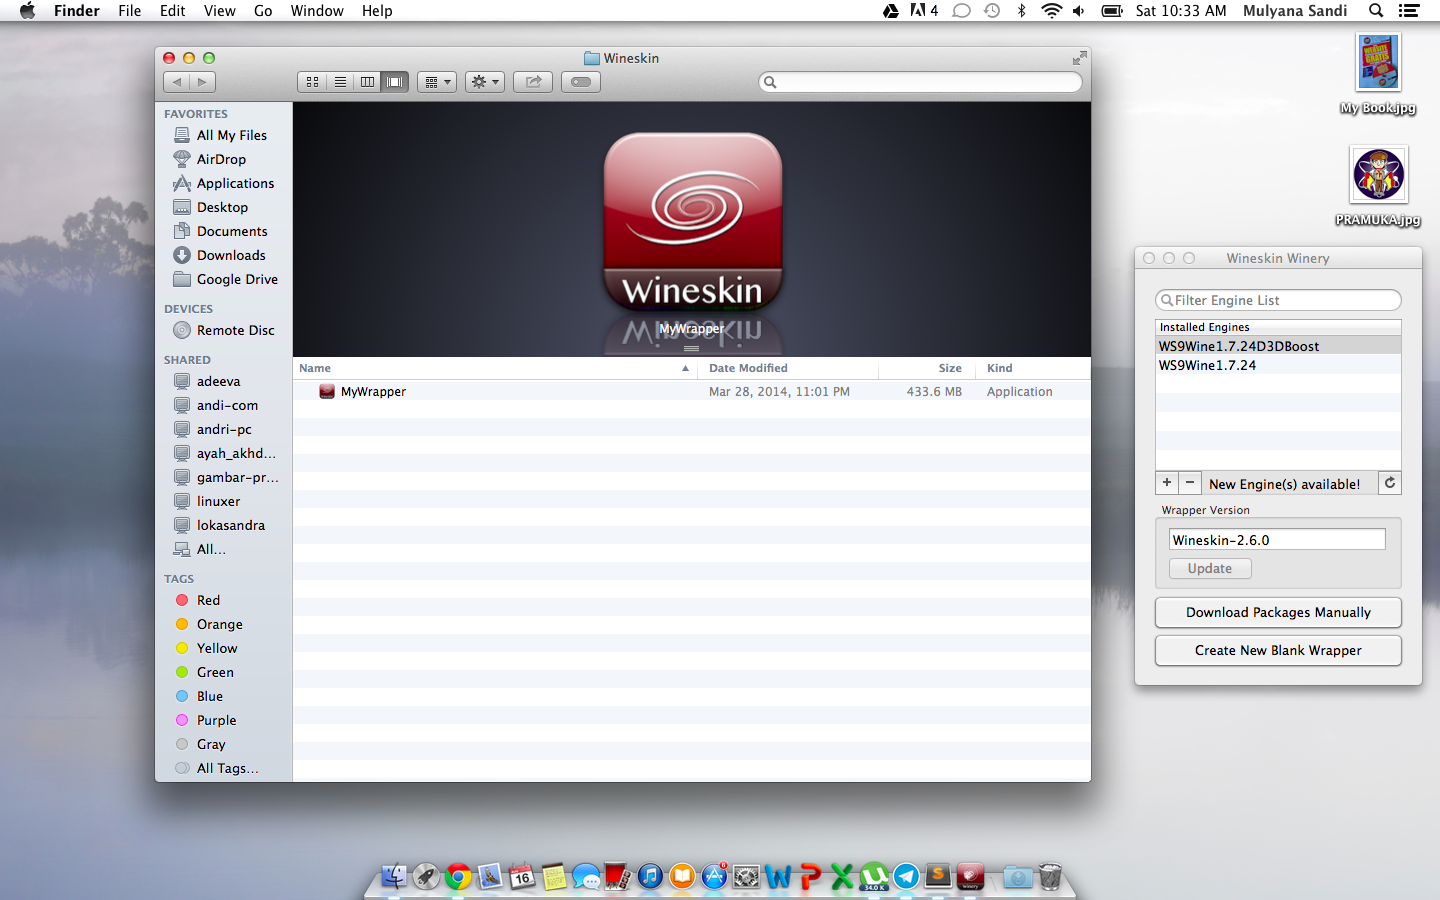Go back in the Finder window

(177, 82)
